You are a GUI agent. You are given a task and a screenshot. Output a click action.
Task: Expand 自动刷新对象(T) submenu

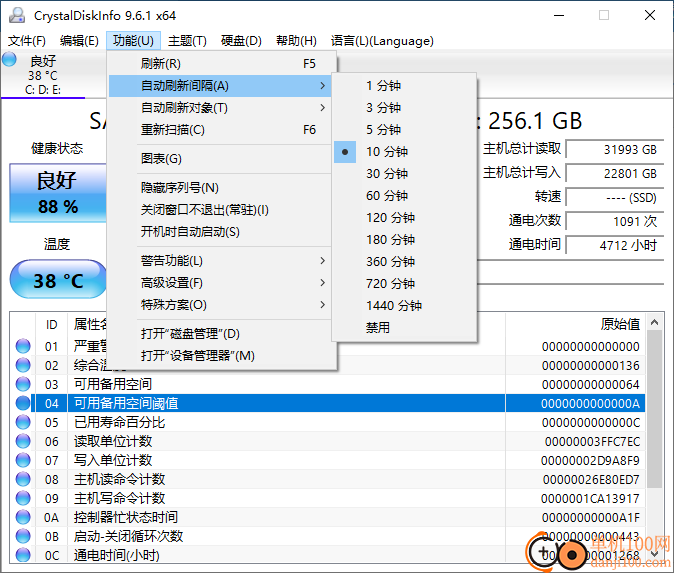pyautogui.click(x=220, y=108)
